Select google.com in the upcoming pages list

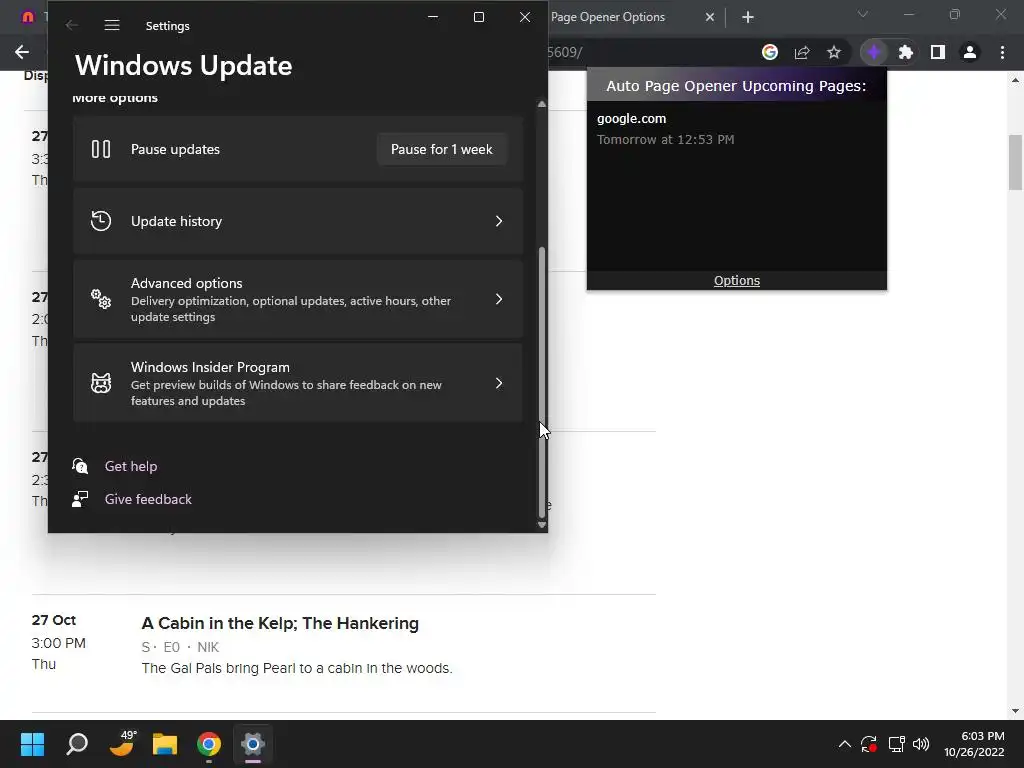[632, 118]
